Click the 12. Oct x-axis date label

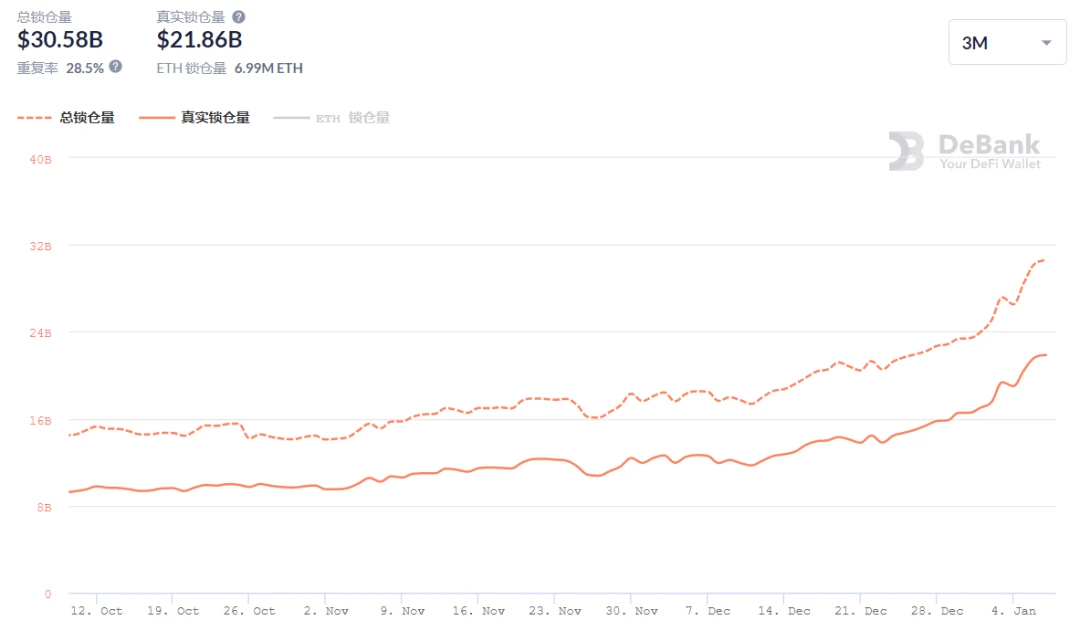[x=96, y=611]
